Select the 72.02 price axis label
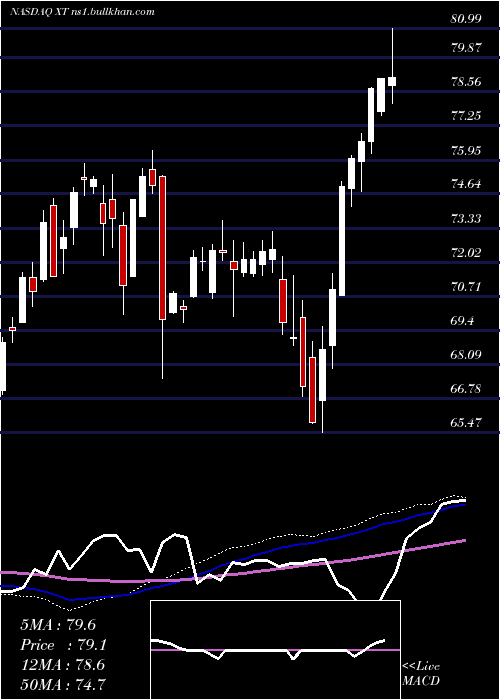The width and height of the screenshot is (500, 700). [x=467, y=253]
